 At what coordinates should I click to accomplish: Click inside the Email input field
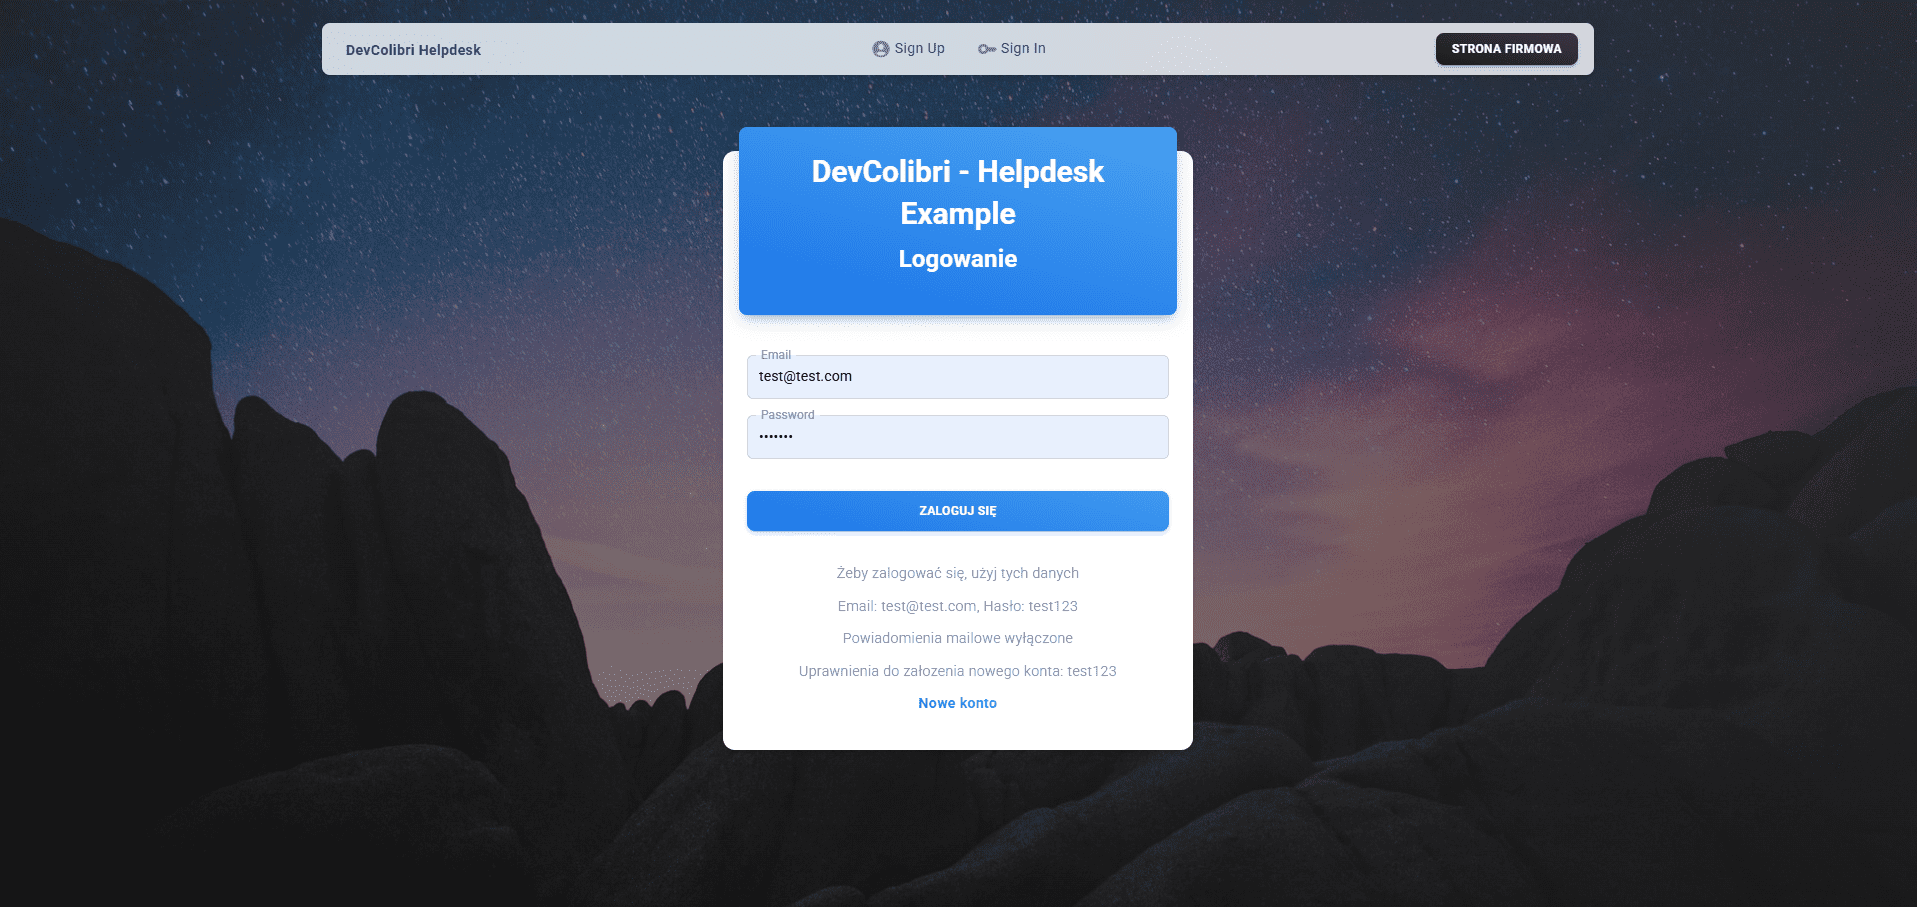click(957, 377)
